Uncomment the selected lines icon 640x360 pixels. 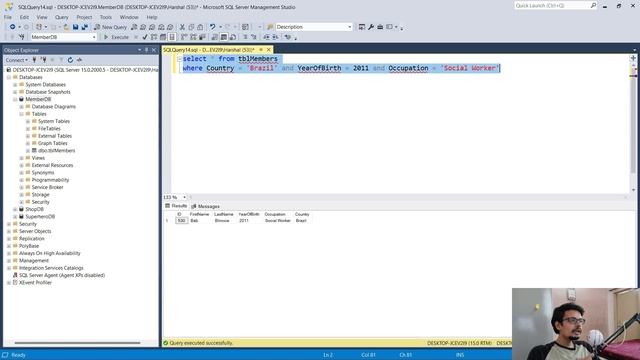click(x=253, y=37)
